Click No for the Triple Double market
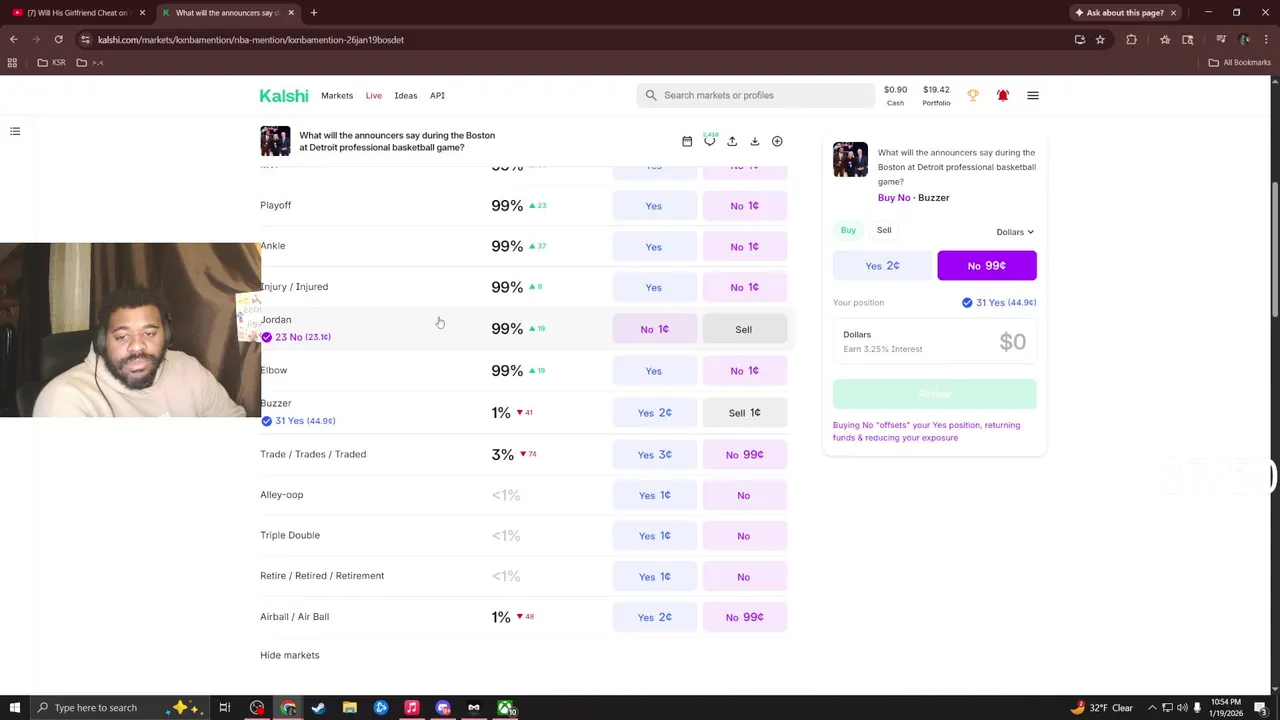This screenshot has width=1280, height=720. click(x=744, y=536)
